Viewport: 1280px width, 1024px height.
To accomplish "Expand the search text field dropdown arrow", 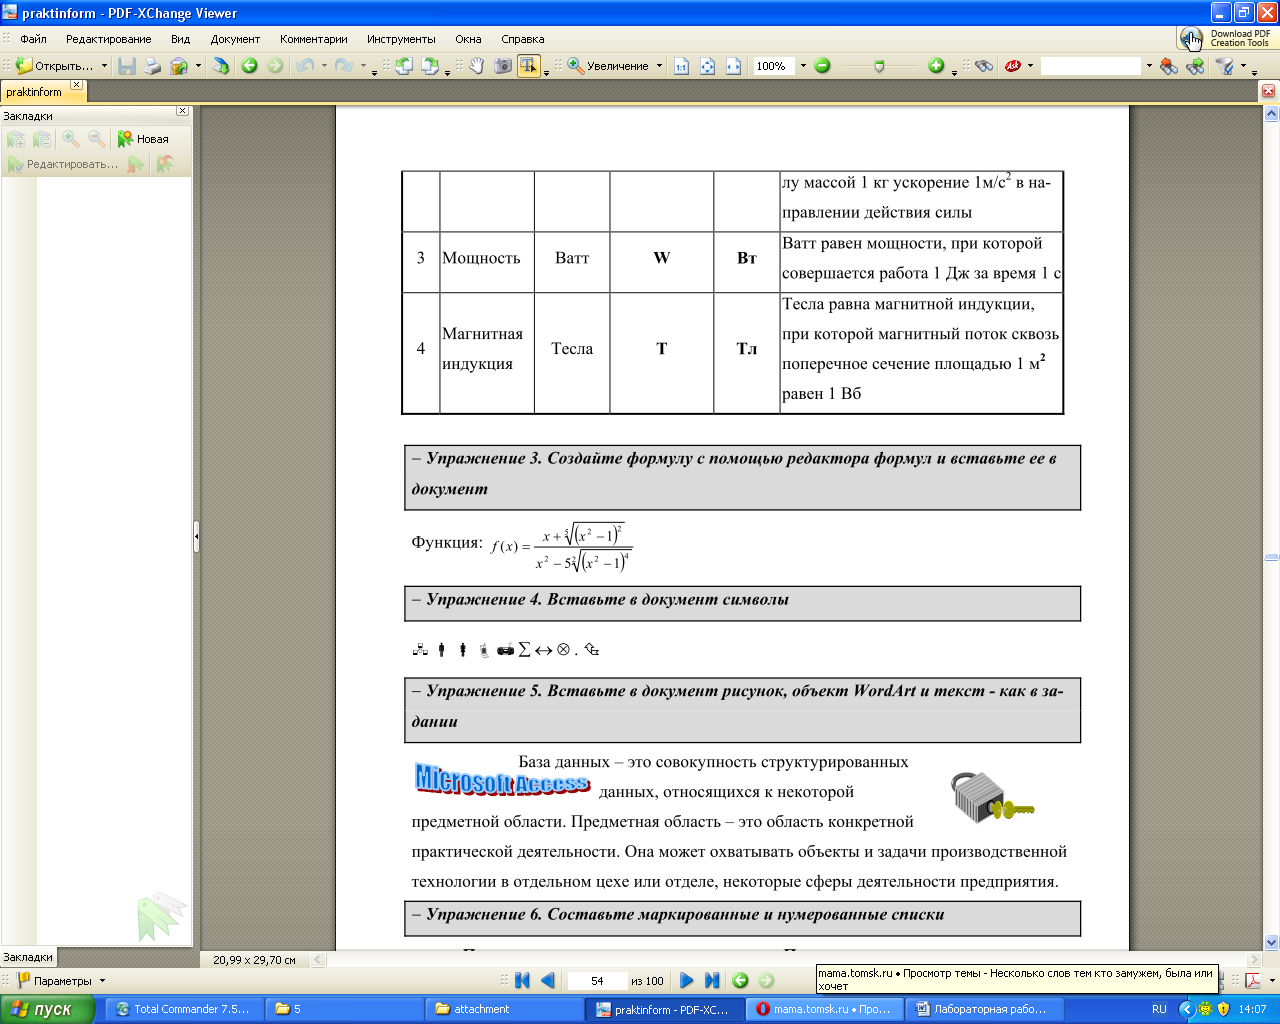I will [1149, 66].
